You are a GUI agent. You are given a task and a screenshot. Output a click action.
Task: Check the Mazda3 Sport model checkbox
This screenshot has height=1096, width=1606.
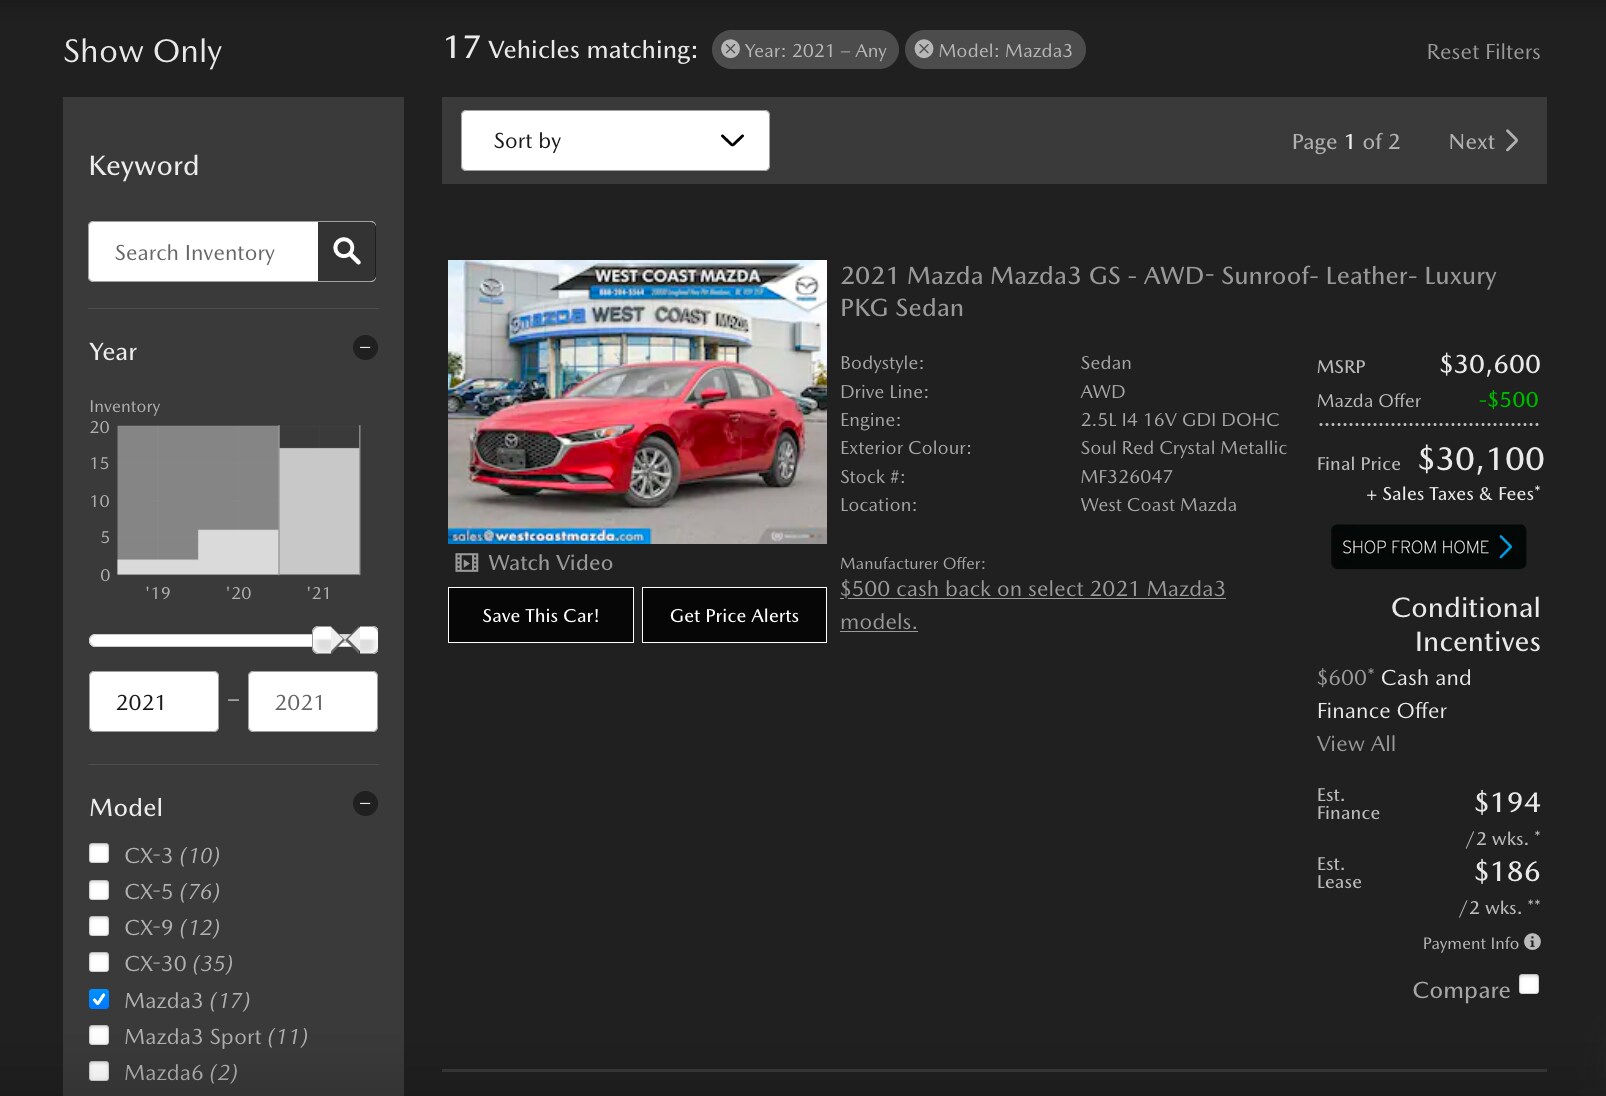click(x=99, y=1034)
